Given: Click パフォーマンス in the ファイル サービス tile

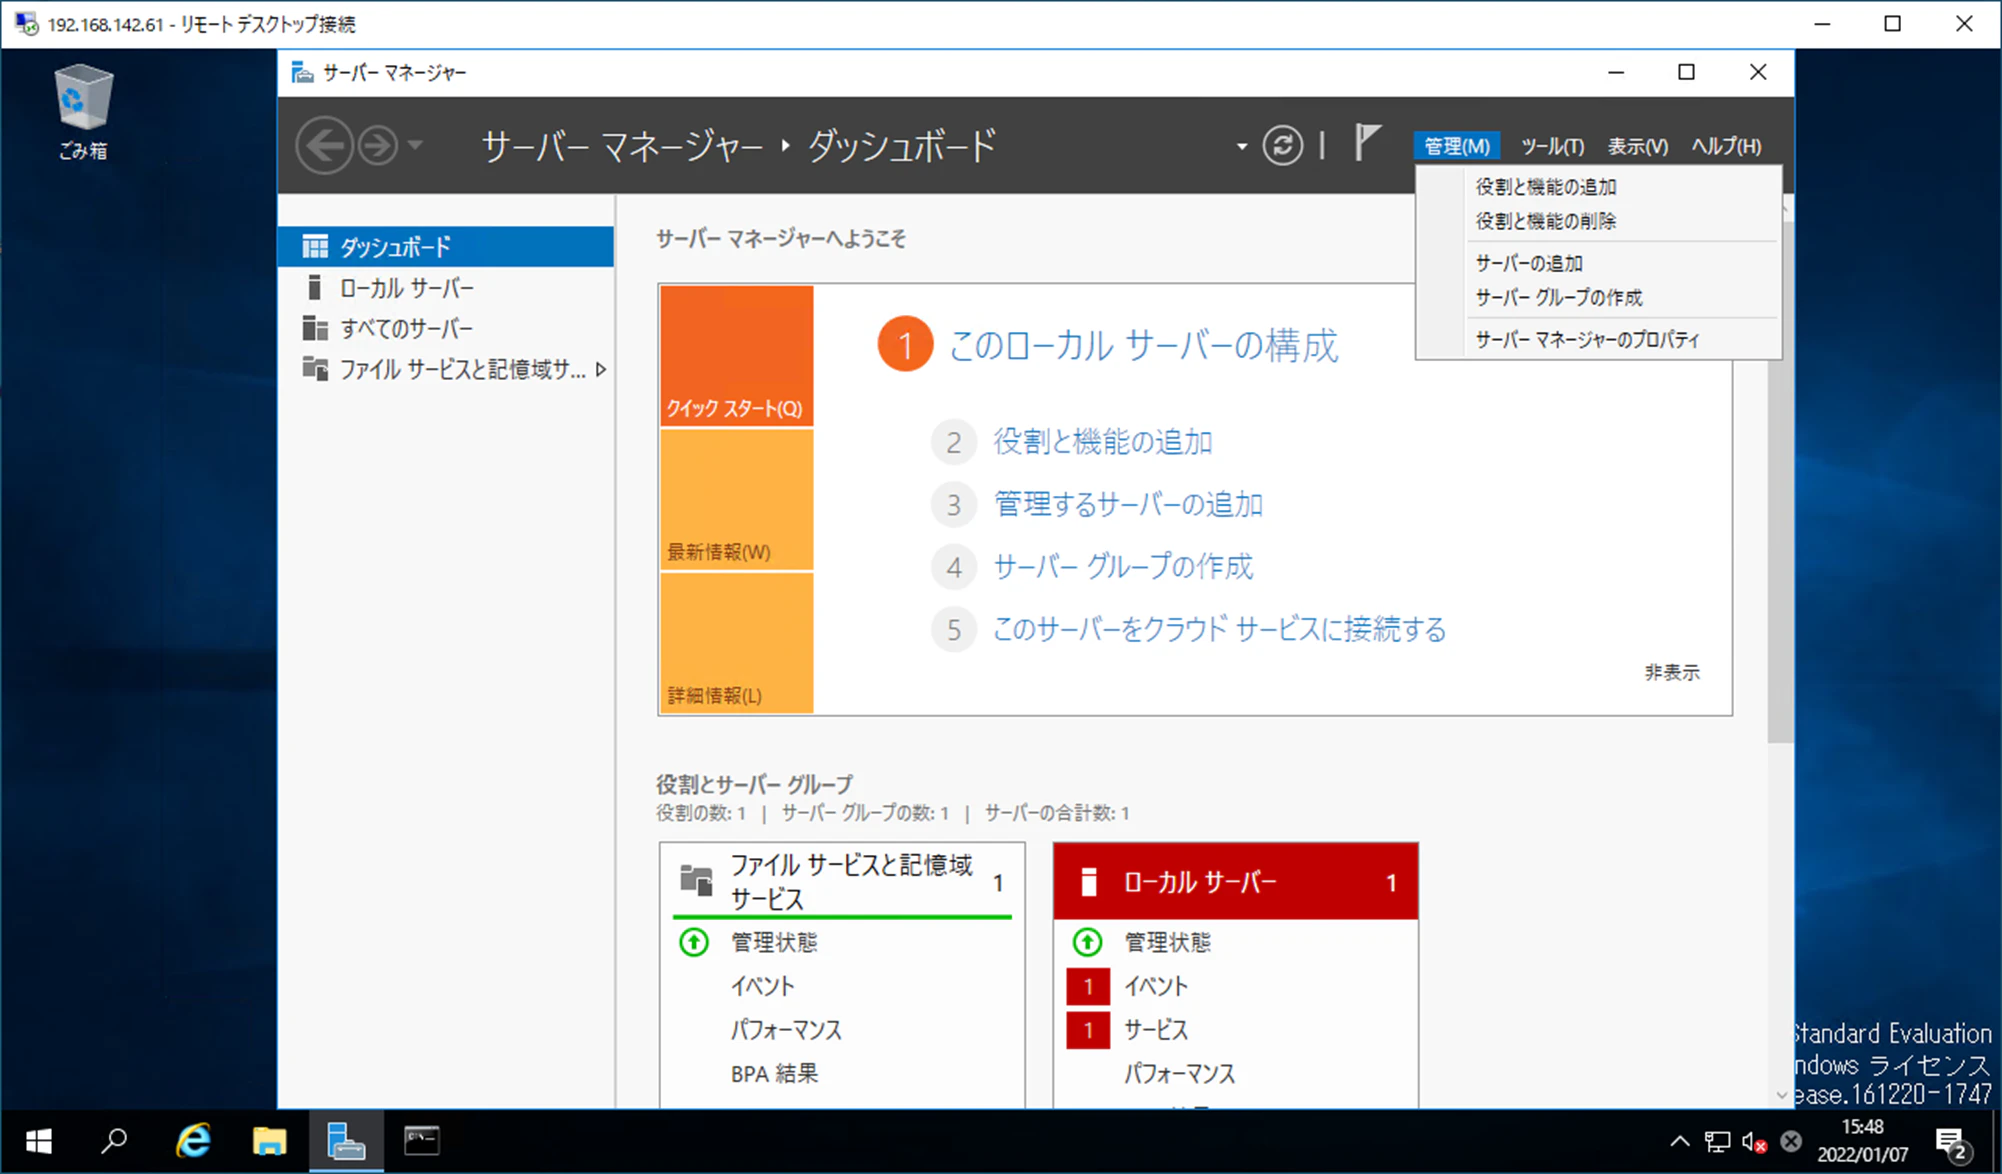Looking at the screenshot, I should (x=786, y=1030).
